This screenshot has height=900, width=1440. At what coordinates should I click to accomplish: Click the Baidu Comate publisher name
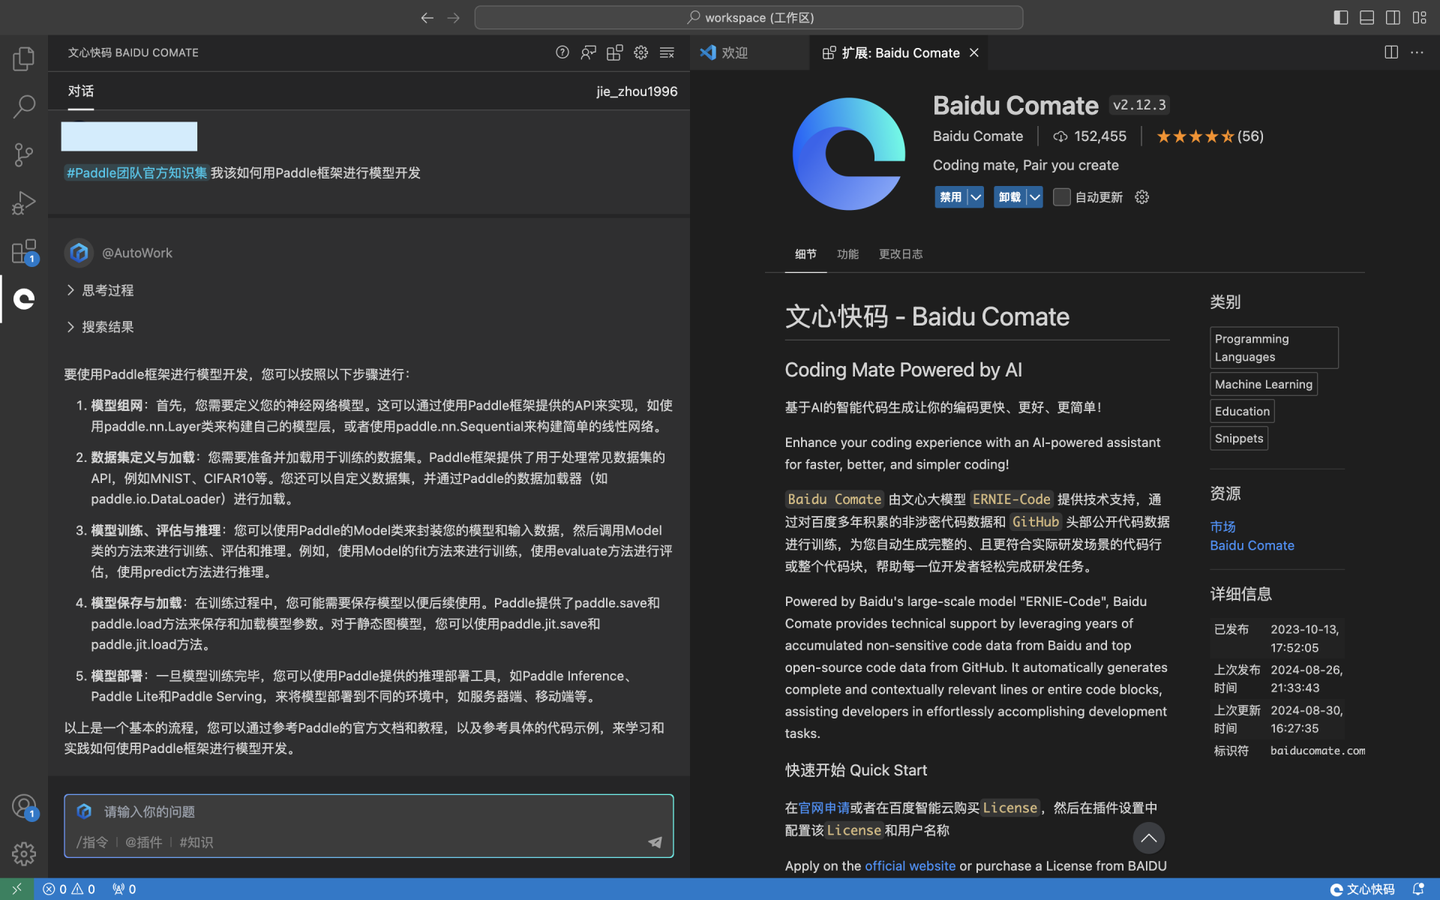[x=977, y=136]
